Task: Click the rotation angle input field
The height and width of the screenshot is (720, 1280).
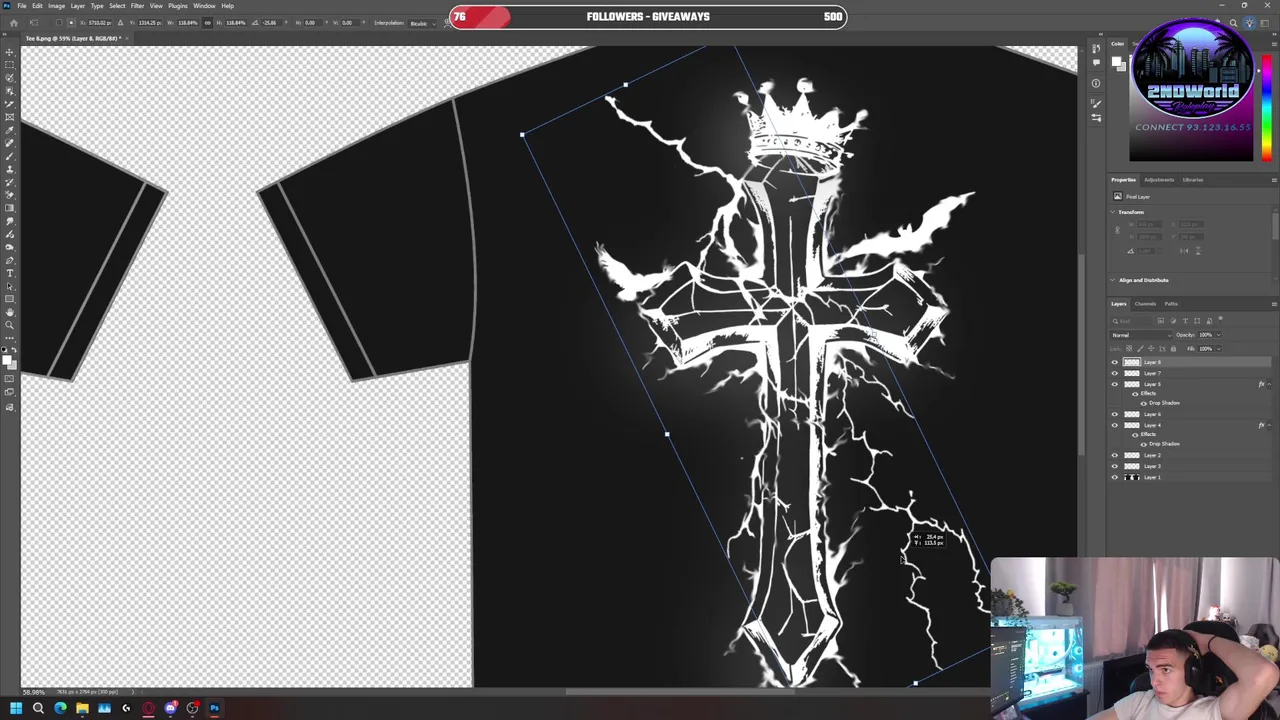Action: pyautogui.click(x=273, y=23)
